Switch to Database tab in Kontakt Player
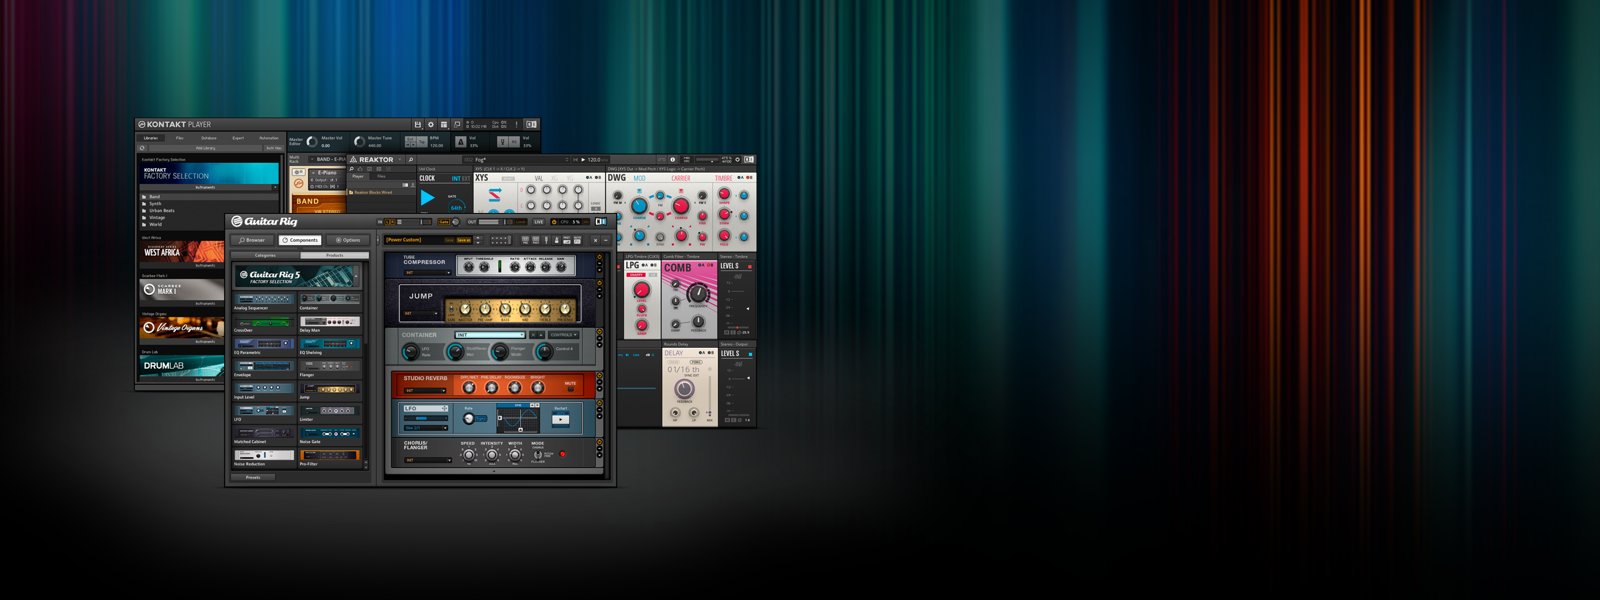Viewport: 1600px width, 600px height. coord(209,138)
